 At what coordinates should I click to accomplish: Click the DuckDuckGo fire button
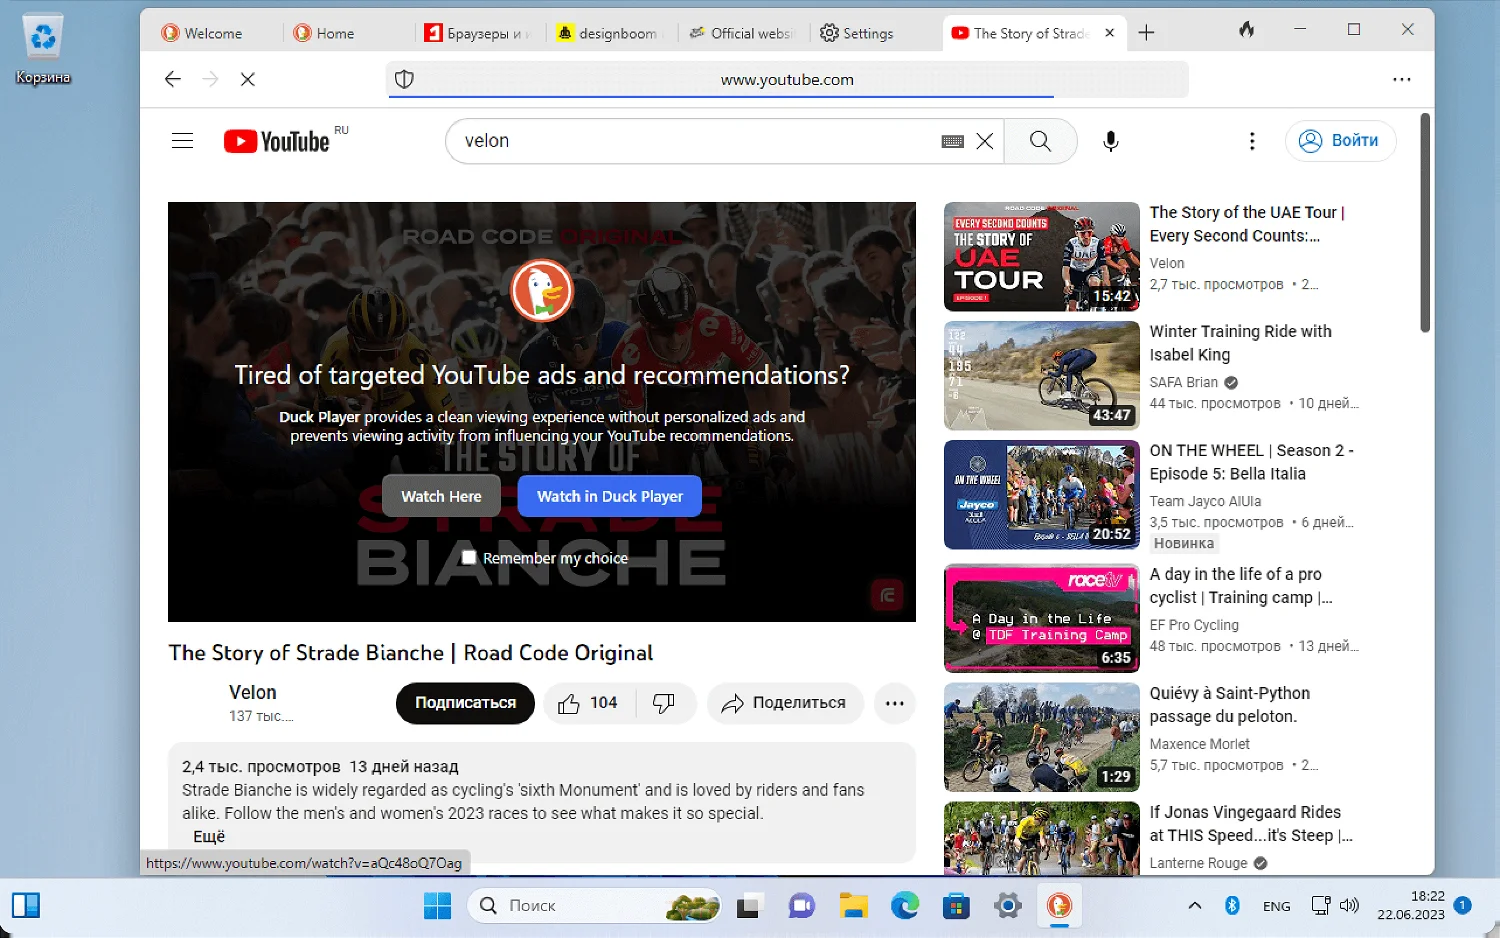pyautogui.click(x=1246, y=30)
